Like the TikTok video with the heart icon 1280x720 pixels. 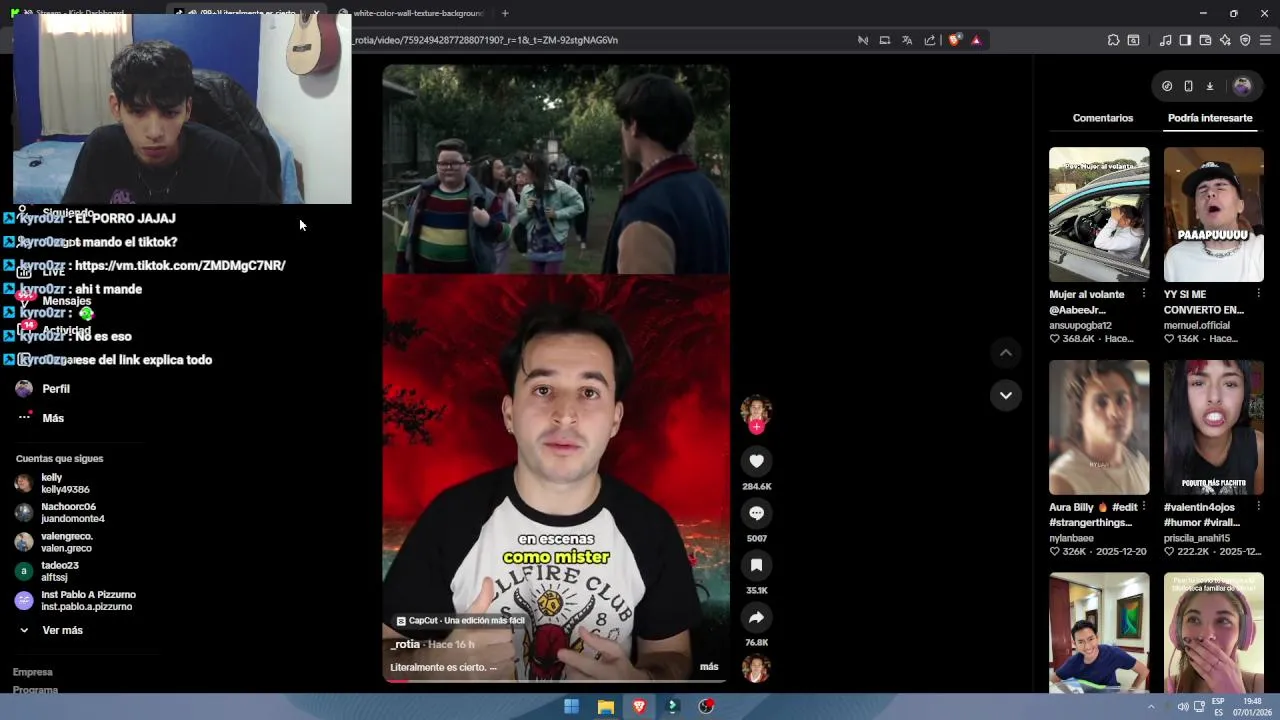(756, 461)
